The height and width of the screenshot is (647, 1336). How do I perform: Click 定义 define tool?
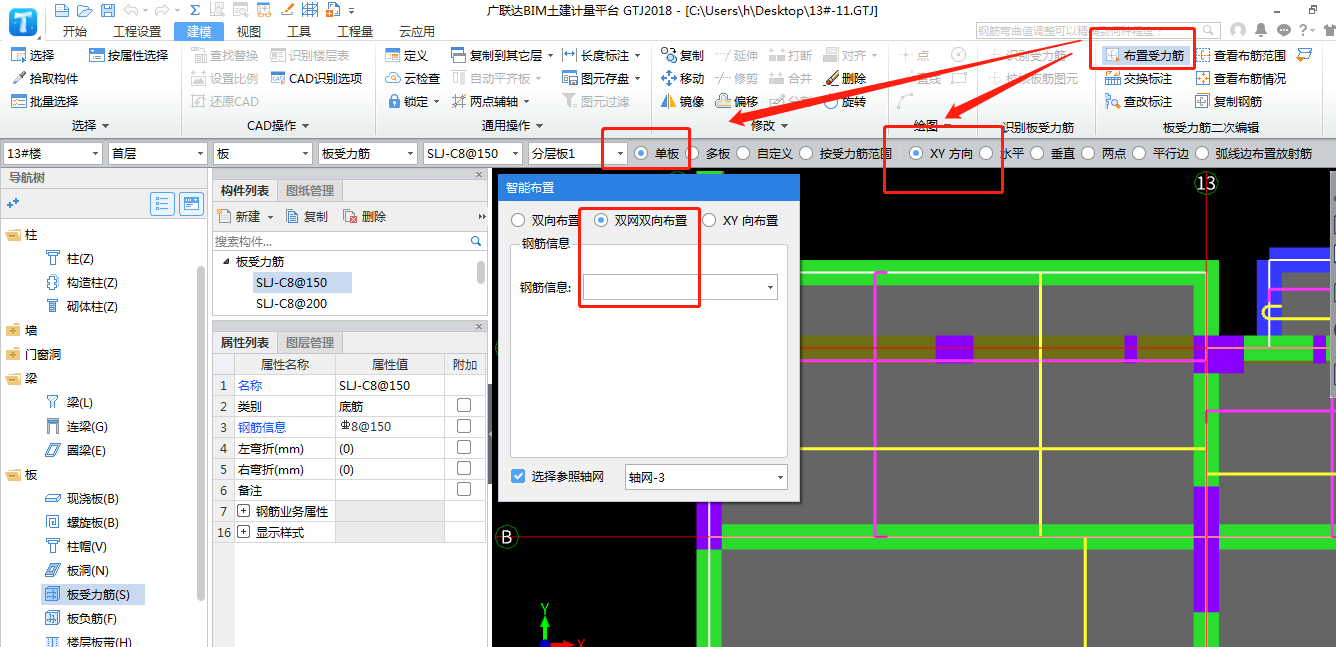406,55
